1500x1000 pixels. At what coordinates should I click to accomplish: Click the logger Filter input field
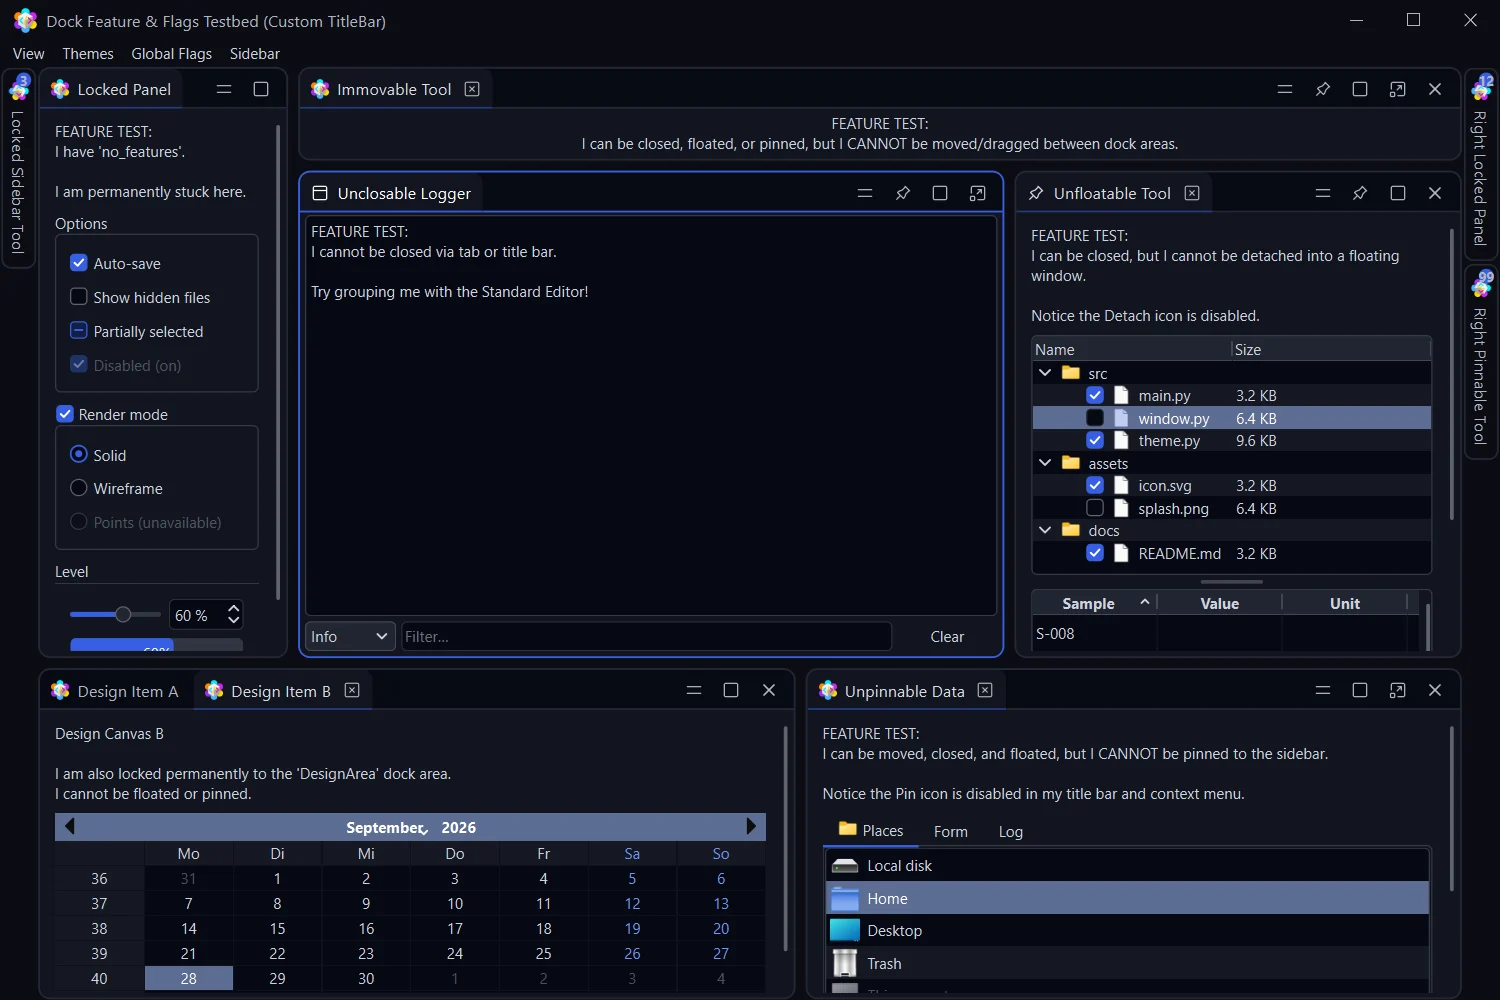646,636
